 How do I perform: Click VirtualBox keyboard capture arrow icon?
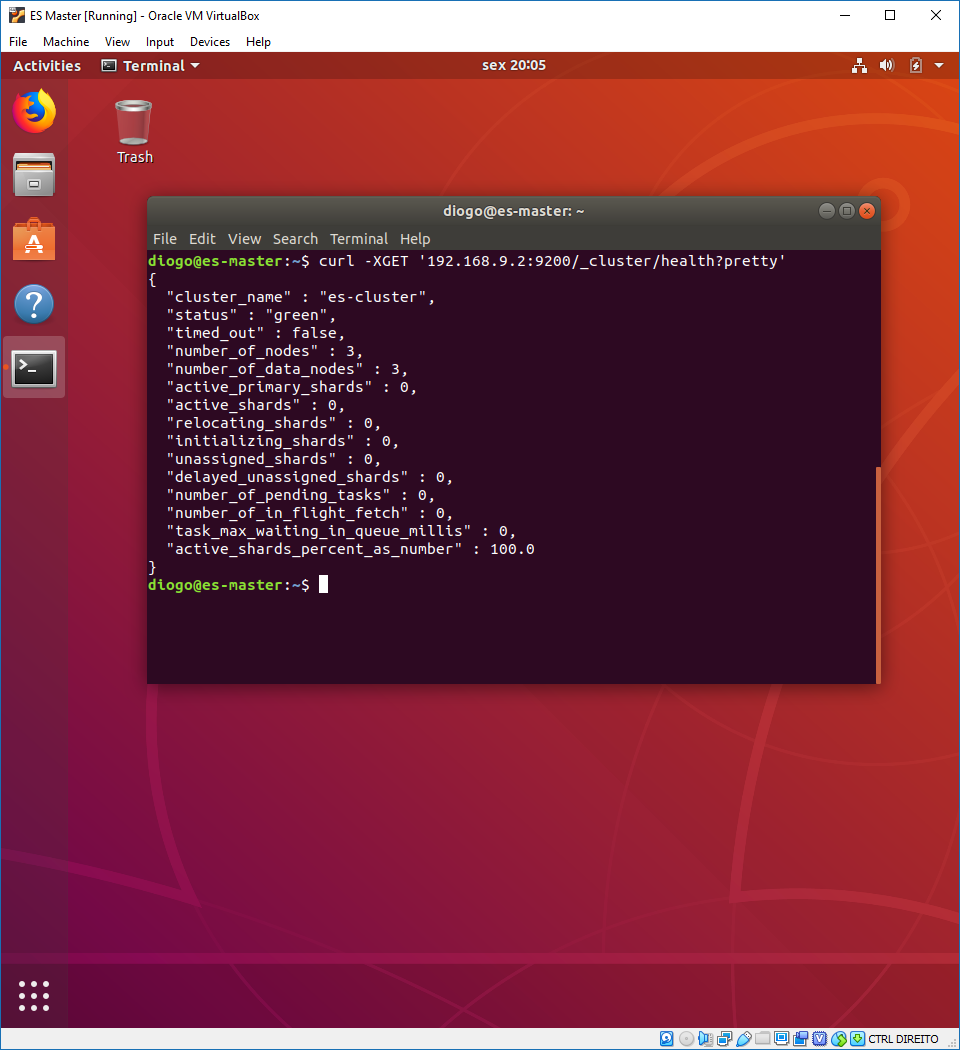(858, 1039)
